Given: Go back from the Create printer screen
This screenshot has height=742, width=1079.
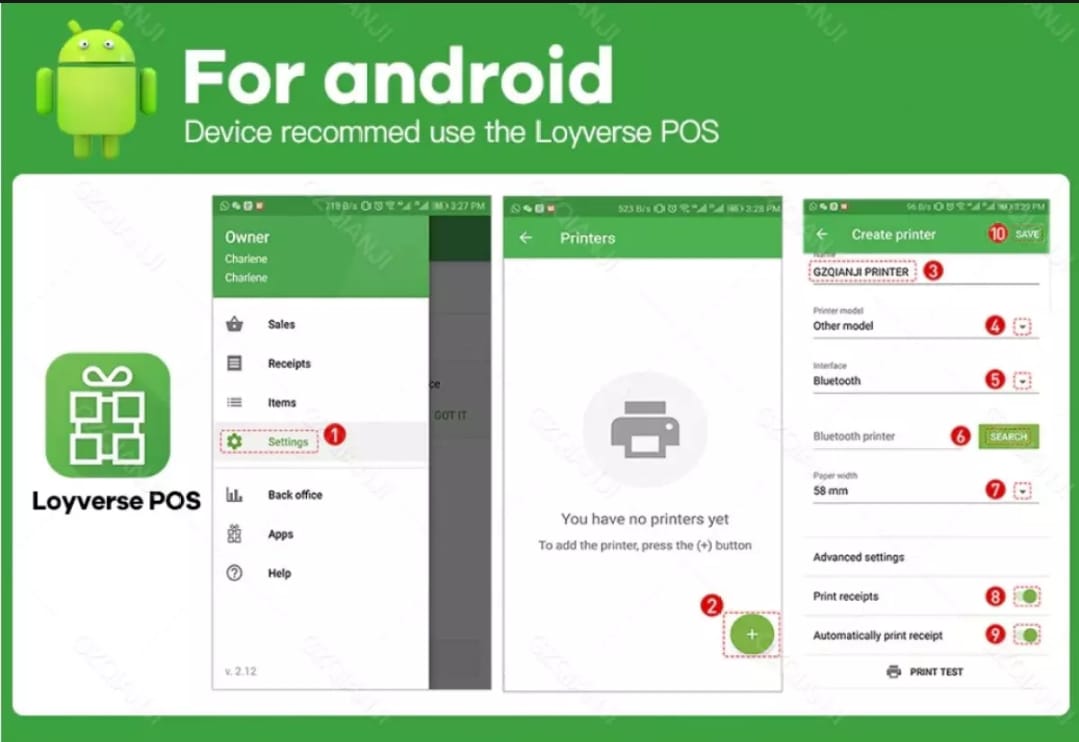Looking at the screenshot, I should click(822, 234).
